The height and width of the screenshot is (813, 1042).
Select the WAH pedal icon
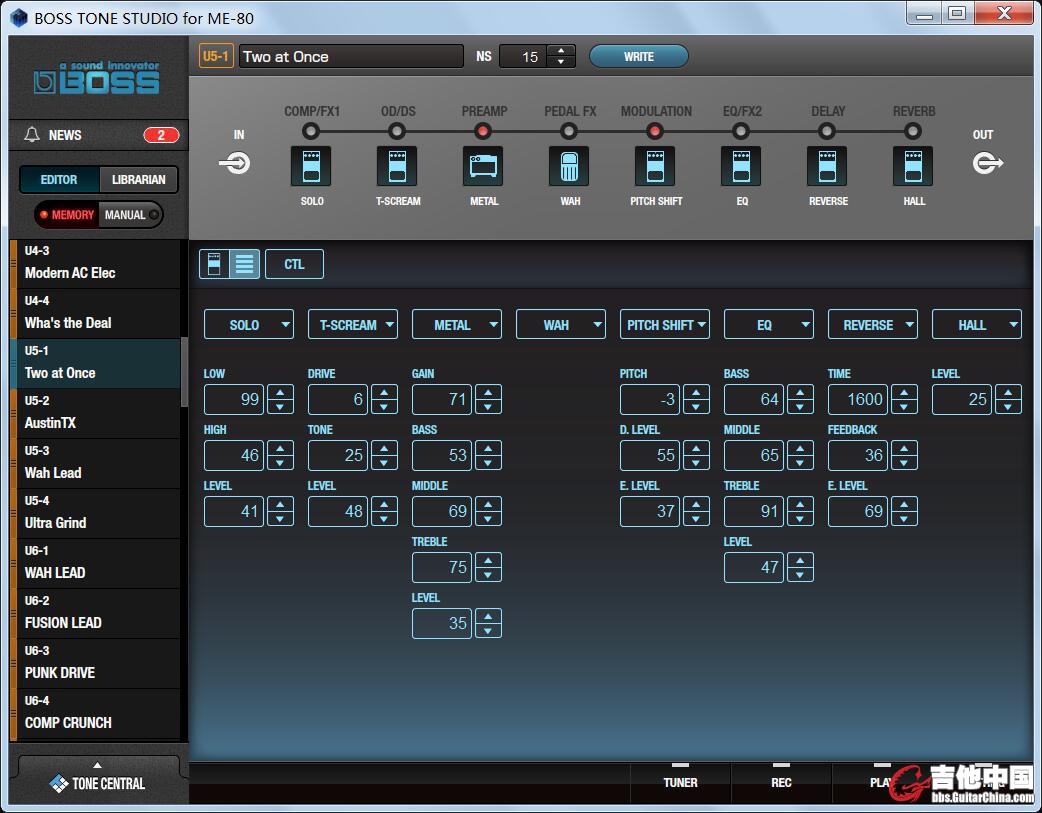point(569,166)
